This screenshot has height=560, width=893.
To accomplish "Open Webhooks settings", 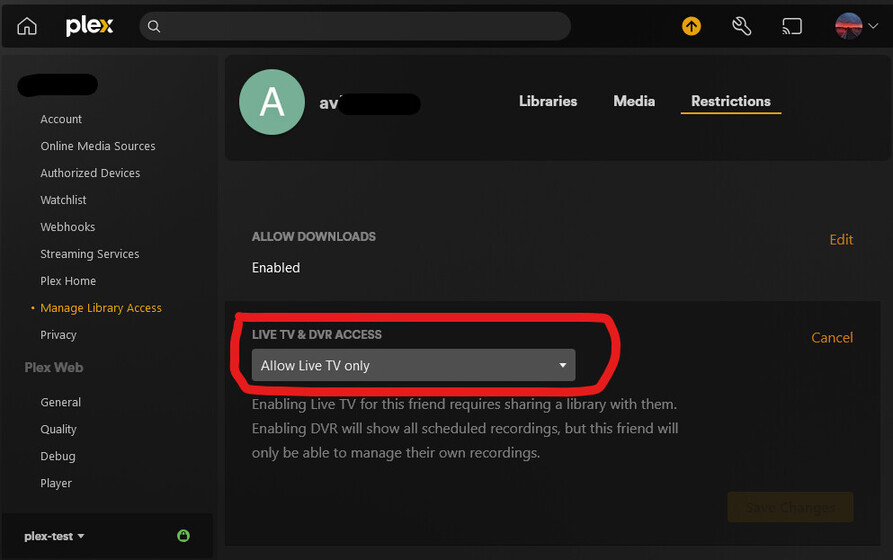I will pos(68,227).
